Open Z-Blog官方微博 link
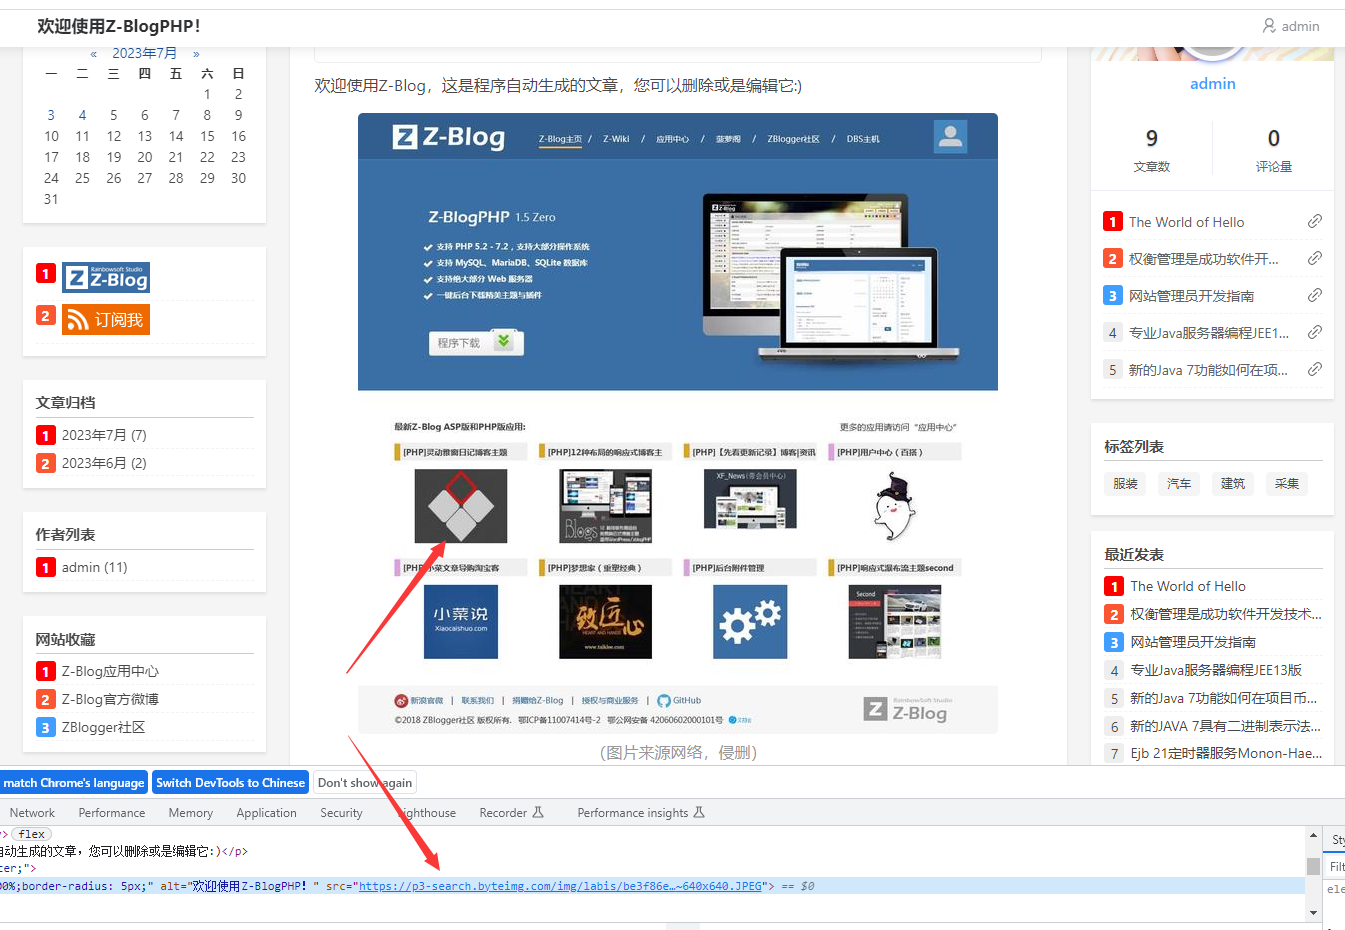 110,699
